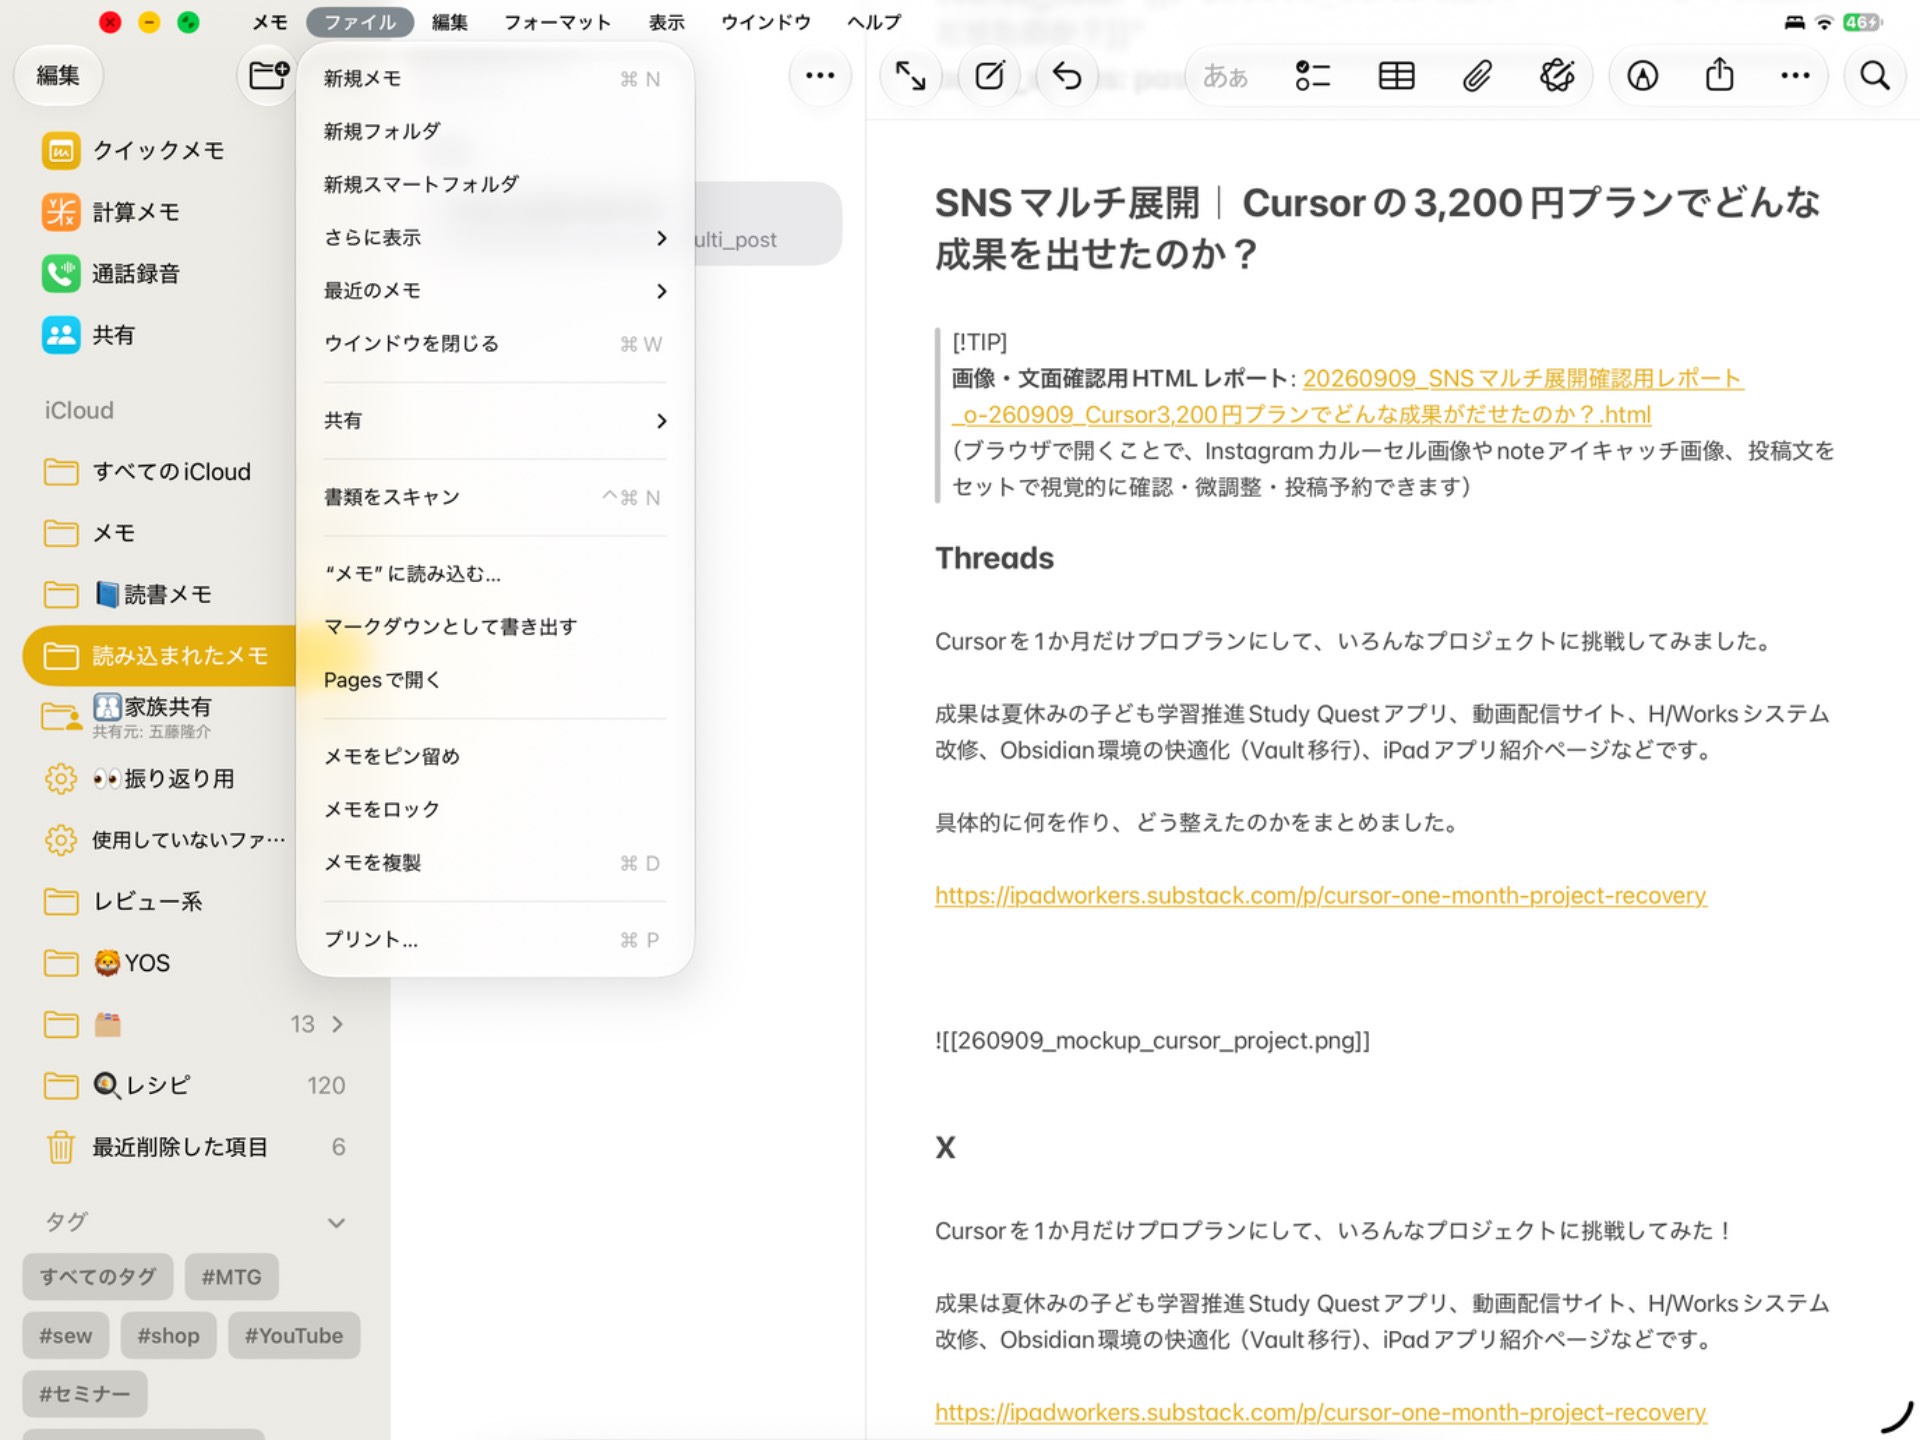Click the share icon in toolbar
This screenshot has width=1920, height=1440.
click(1719, 75)
